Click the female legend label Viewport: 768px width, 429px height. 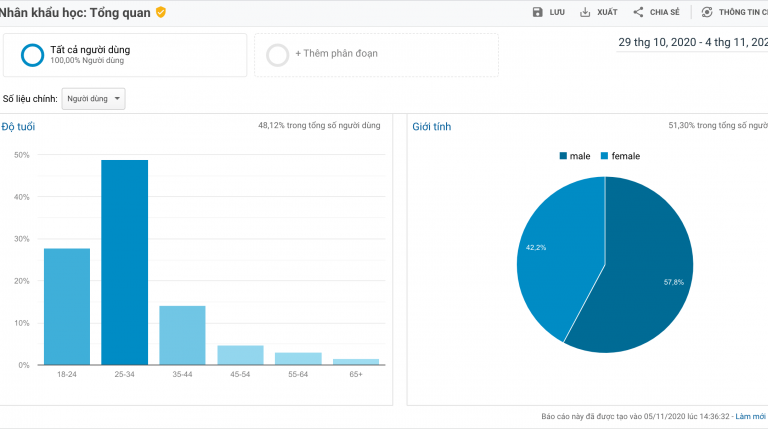[x=625, y=156]
